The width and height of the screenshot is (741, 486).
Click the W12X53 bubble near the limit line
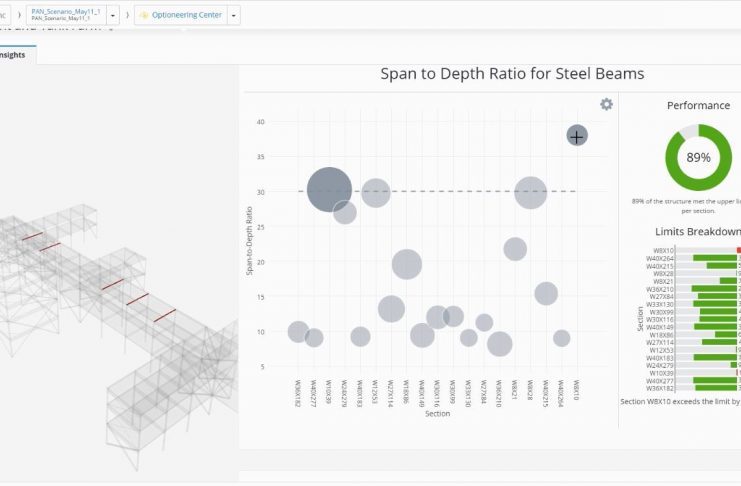click(375, 192)
